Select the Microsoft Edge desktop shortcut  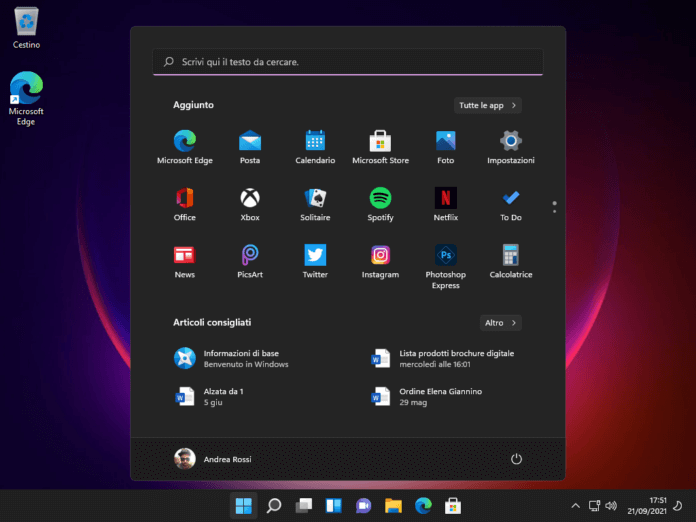point(26,99)
